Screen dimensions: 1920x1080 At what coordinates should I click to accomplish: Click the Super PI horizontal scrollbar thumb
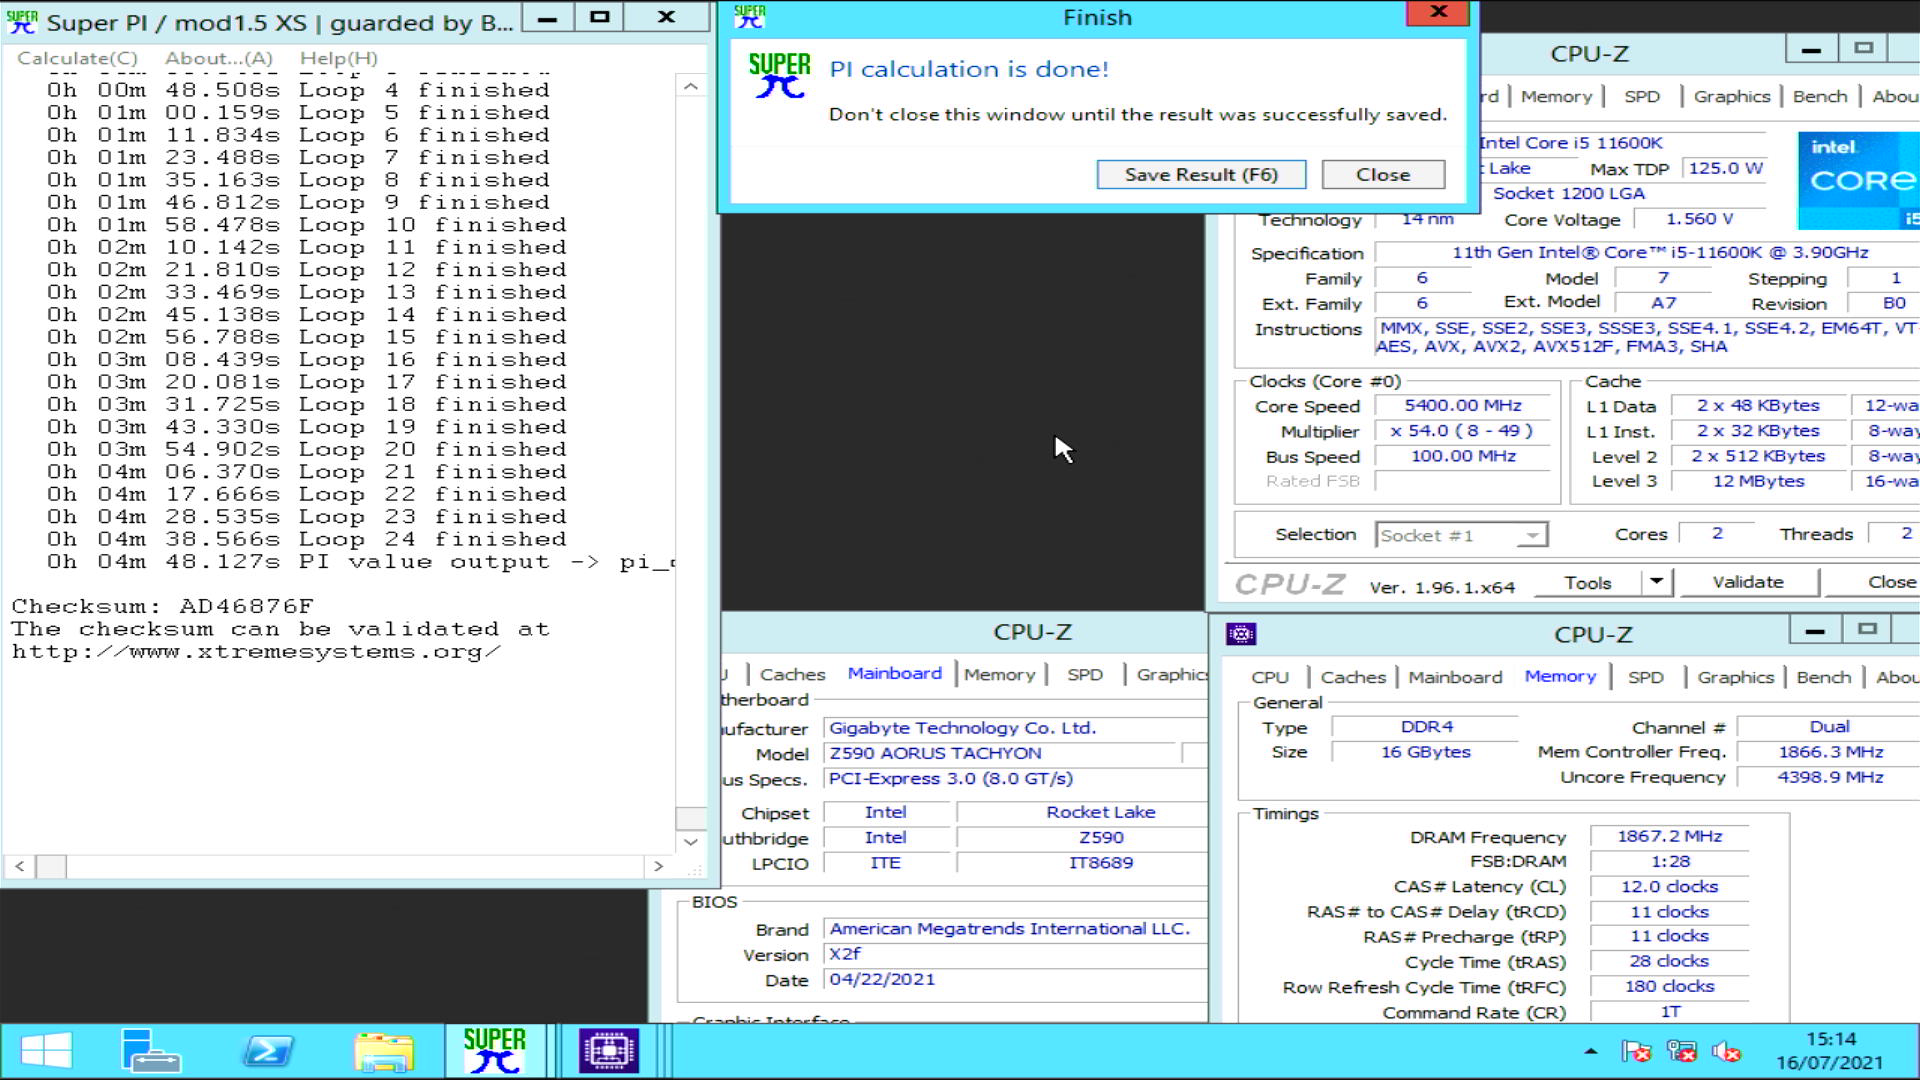tap(51, 866)
